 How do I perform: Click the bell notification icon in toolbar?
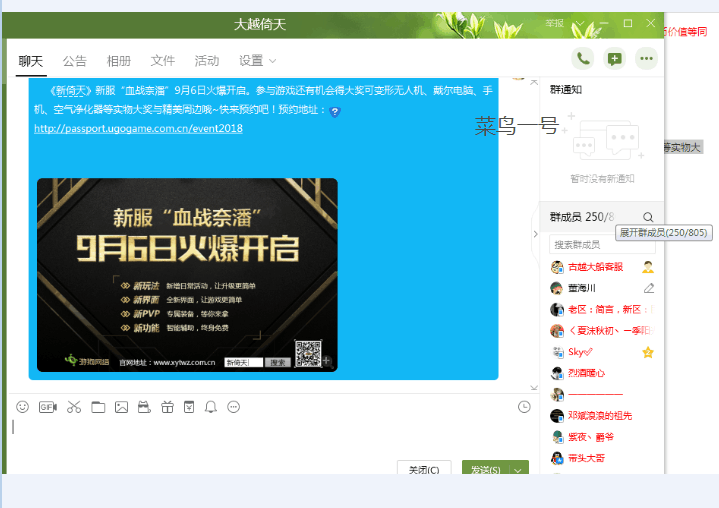(x=211, y=407)
